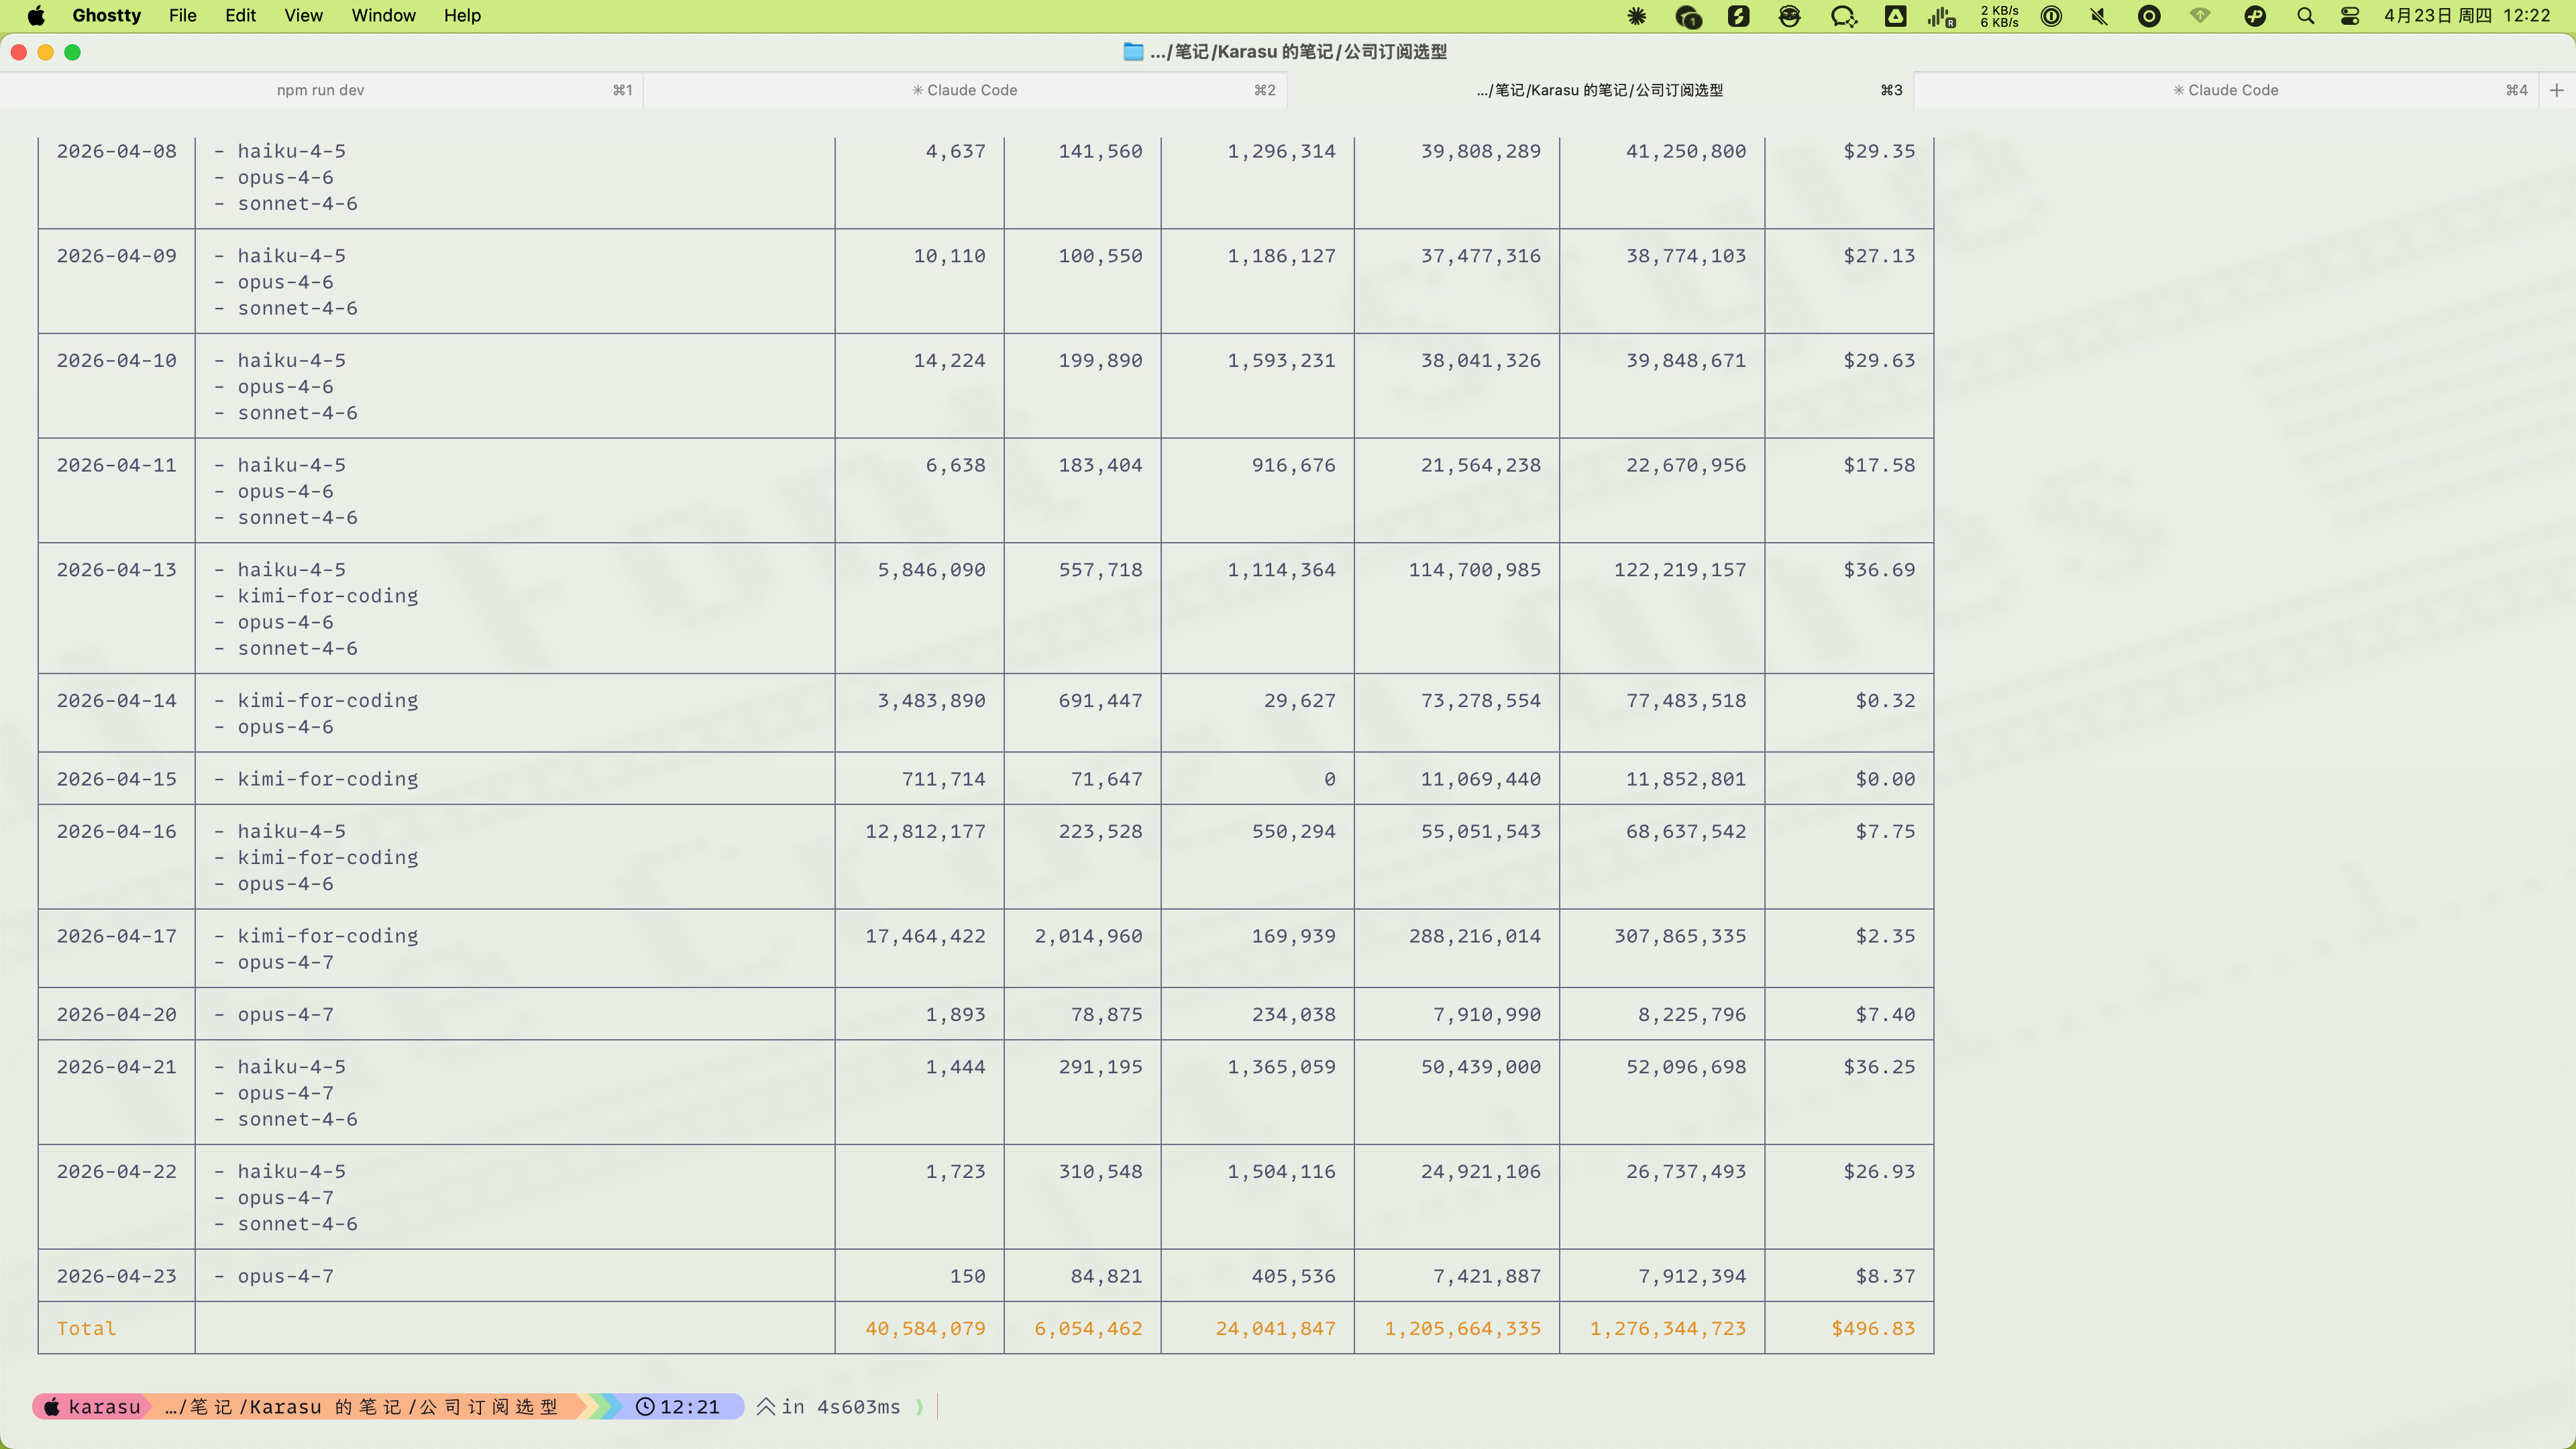Image resolution: width=2576 pixels, height=1449 pixels.
Task: Click the date cell 2026-04-13
Action: tap(116, 570)
